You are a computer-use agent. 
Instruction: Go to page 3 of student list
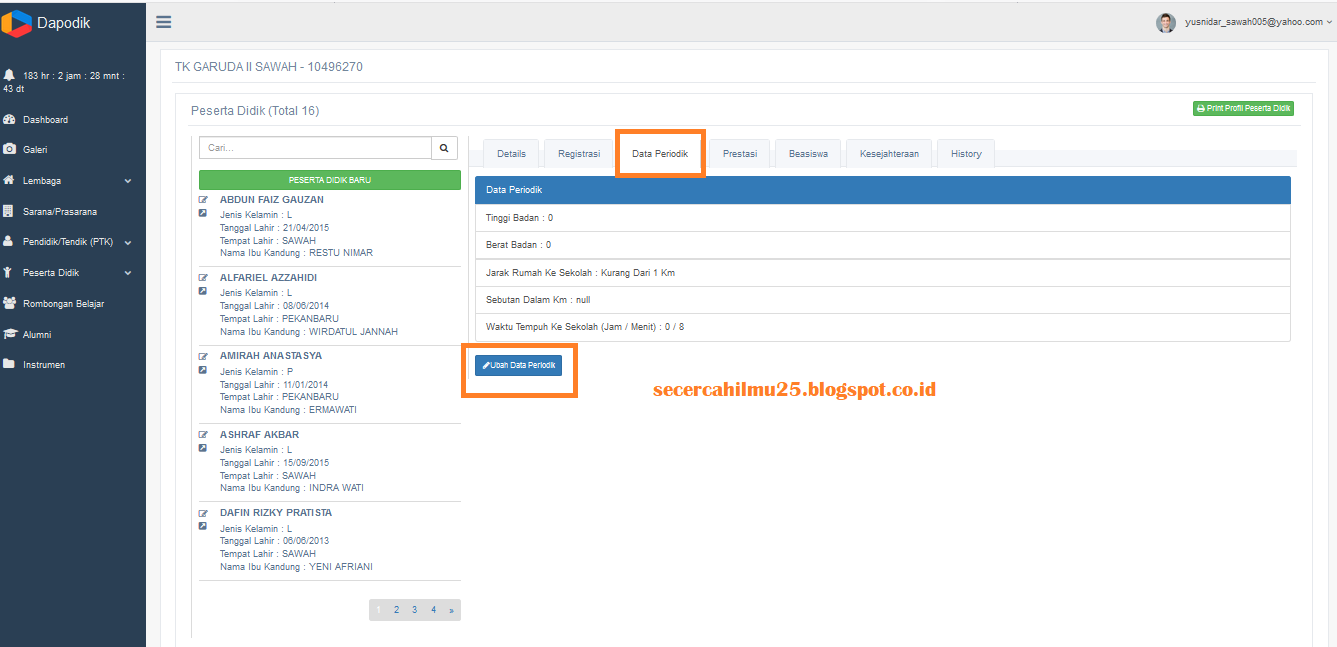coord(415,609)
